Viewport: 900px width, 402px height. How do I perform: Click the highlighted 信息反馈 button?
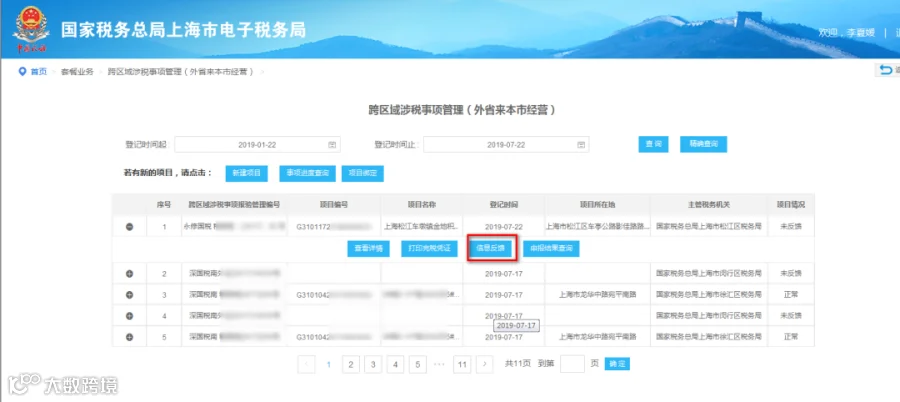[x=490, y=249]
